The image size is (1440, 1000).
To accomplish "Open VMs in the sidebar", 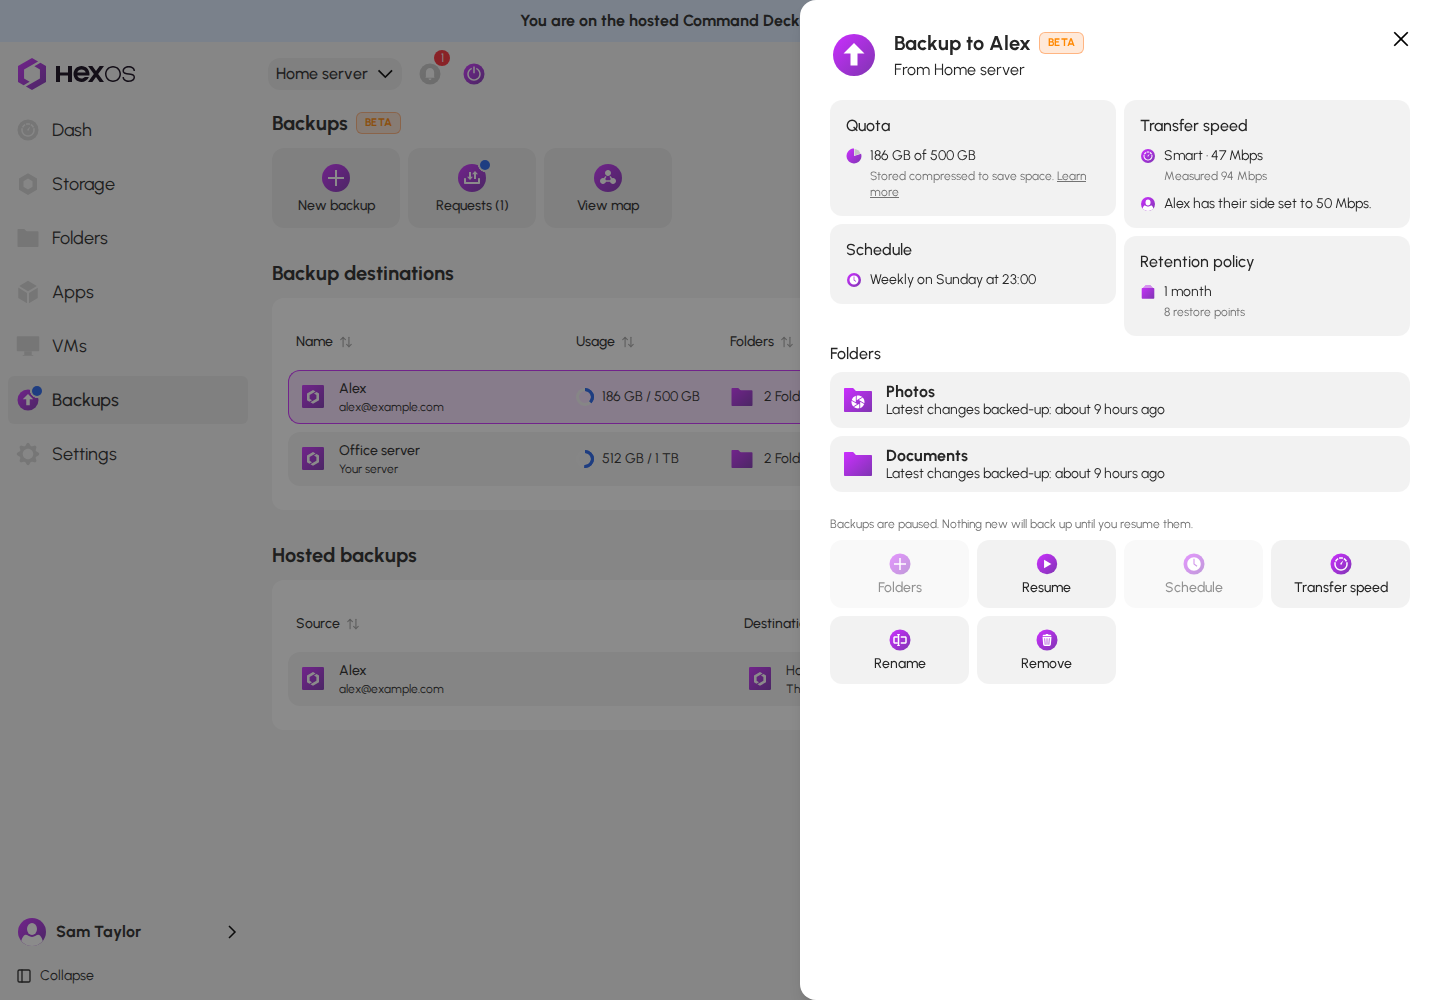I will [128, 346].
